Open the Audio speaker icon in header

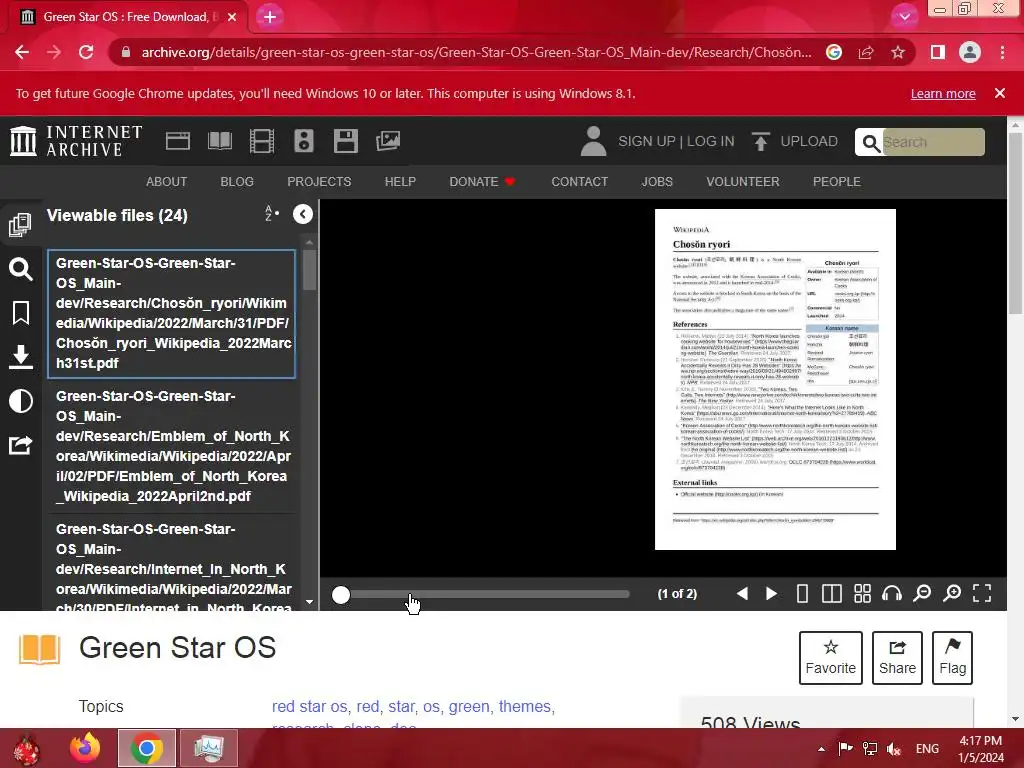(x=304, y=141)
